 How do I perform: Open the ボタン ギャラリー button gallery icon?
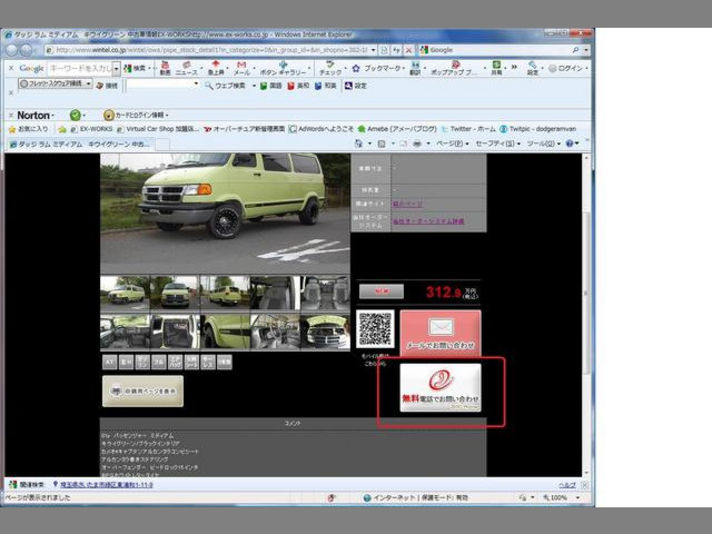point(283,68)
